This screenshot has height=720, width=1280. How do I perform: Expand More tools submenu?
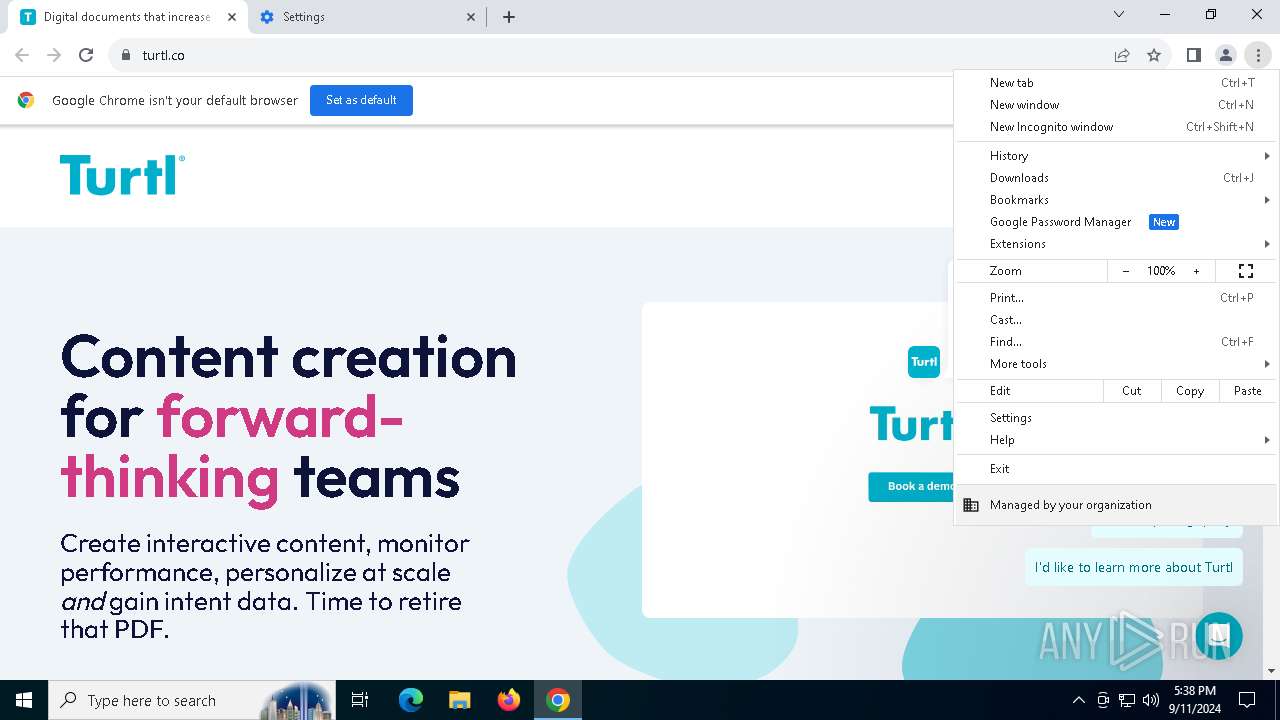(x=1117, y=364)
